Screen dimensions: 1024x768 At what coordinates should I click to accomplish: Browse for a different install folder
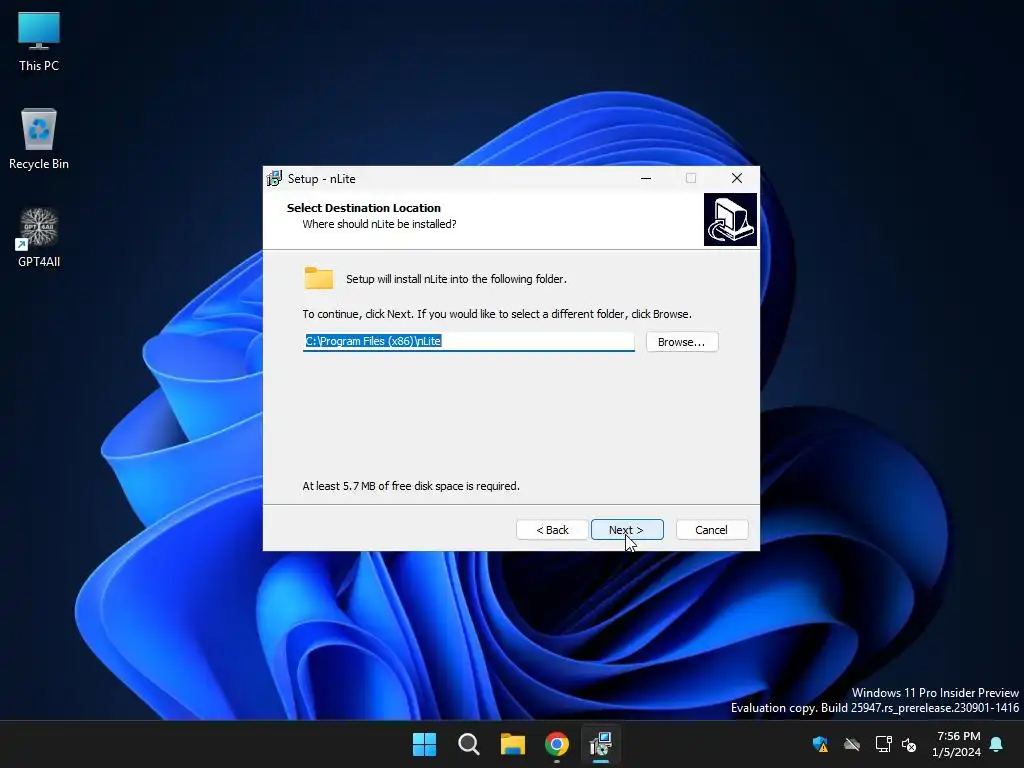coord(682,342)
